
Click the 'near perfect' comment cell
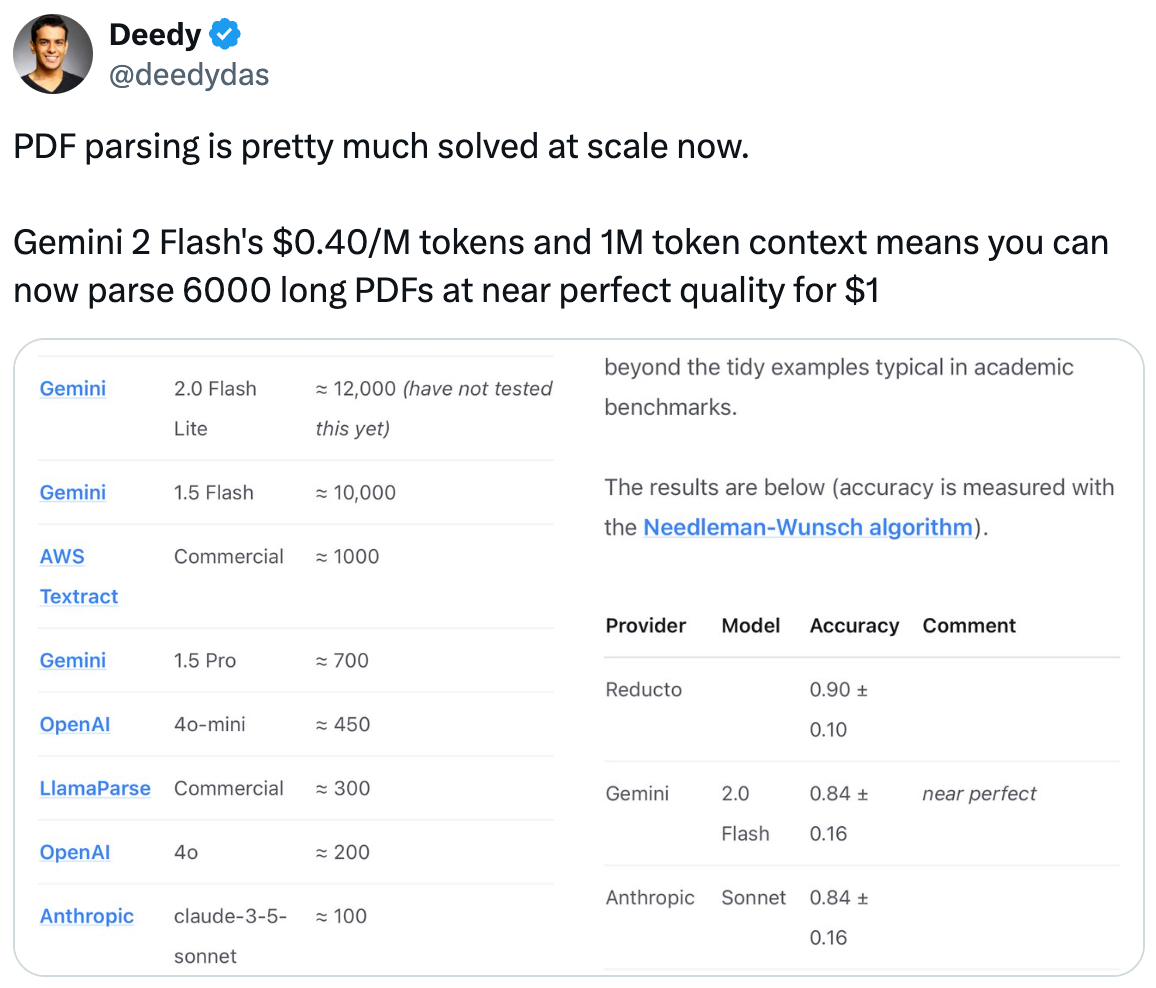point(979,794)
